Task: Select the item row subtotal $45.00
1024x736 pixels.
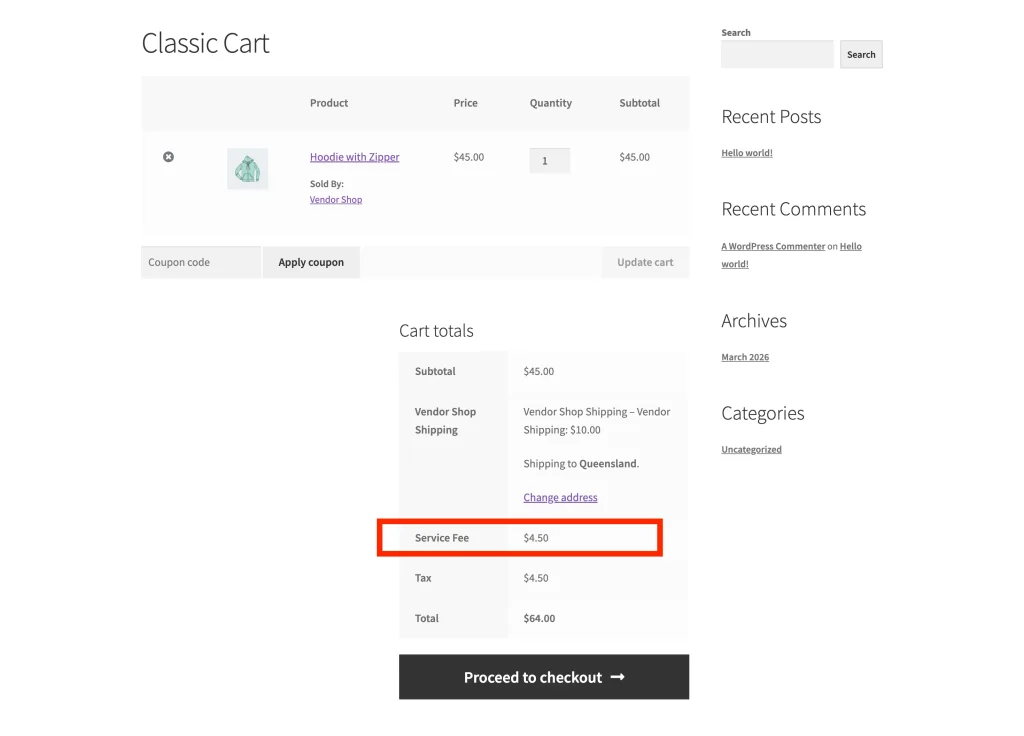Action: click(x=635, y=157)
